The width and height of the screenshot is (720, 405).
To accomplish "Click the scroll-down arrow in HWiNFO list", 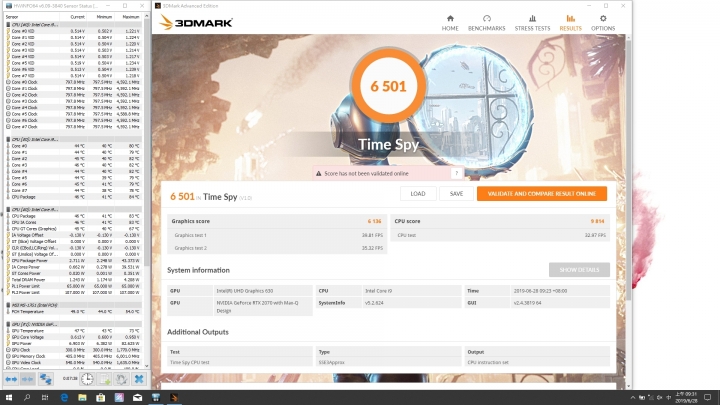I will pos(146,366).
